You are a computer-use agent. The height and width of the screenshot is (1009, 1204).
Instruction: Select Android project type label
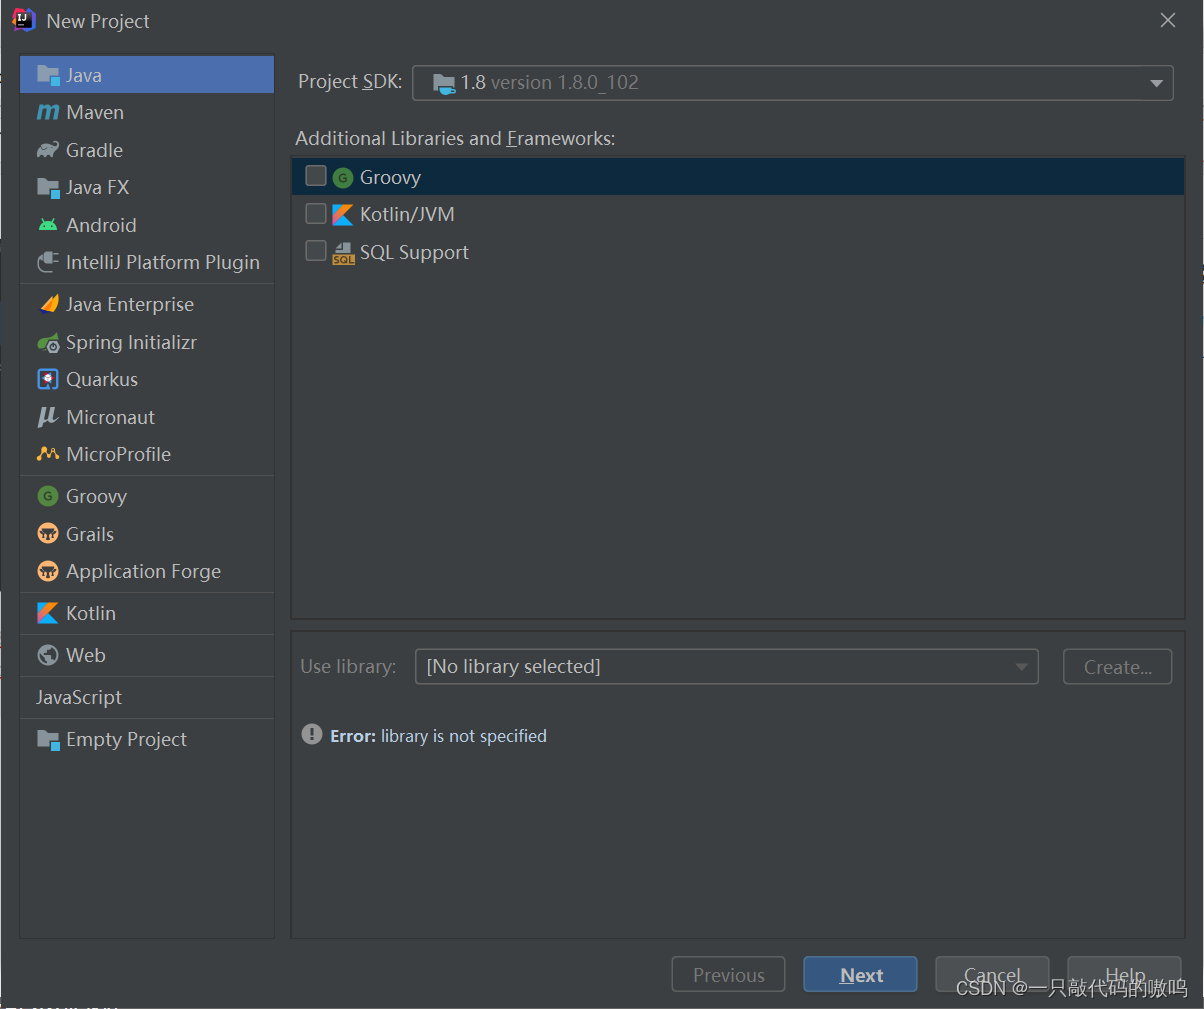pyautogui.click(x=101, y=225)
